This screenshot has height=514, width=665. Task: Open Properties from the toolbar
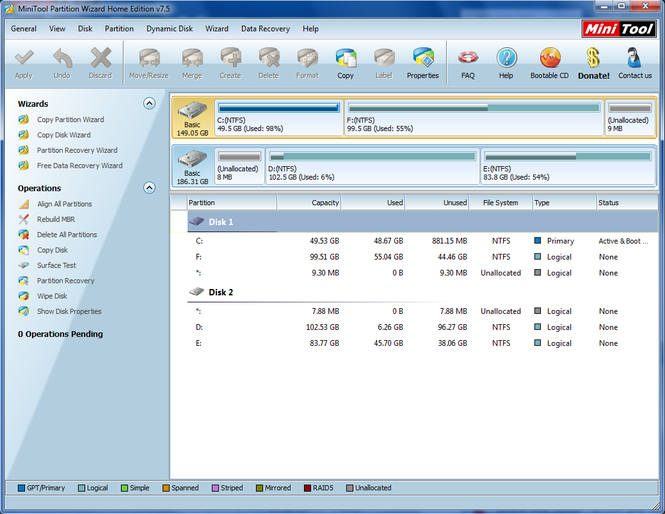[423, 64]
